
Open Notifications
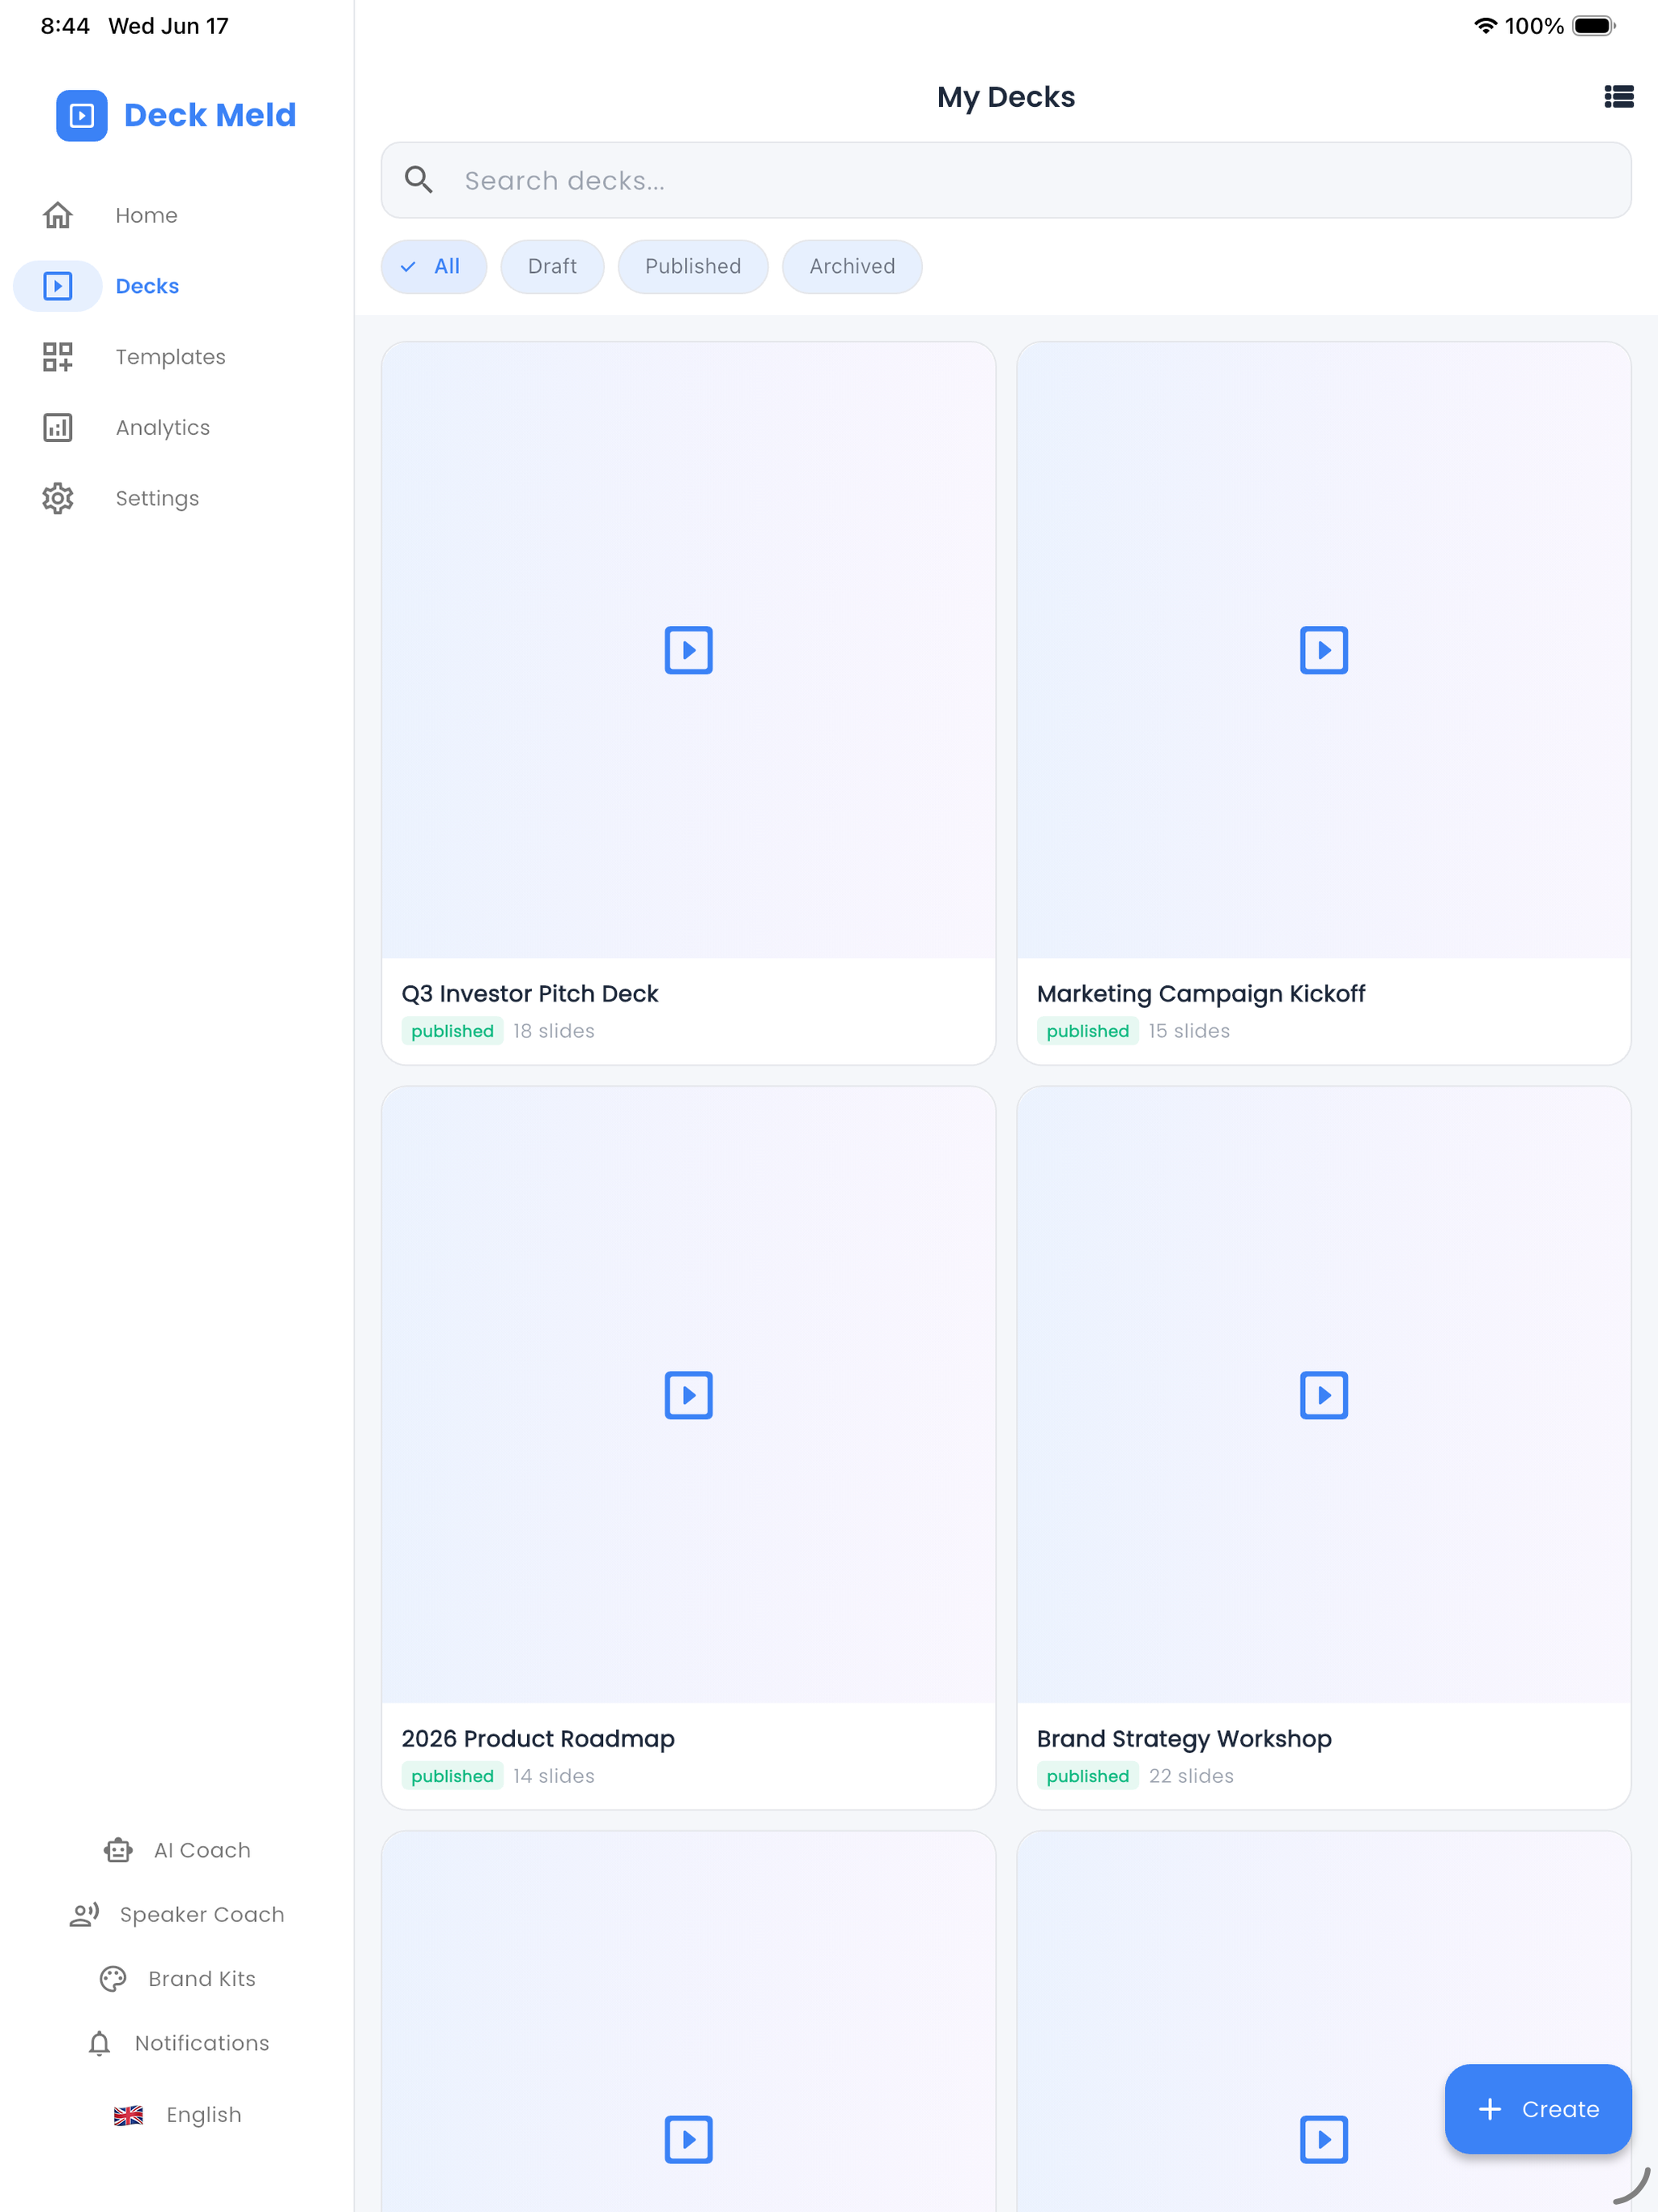177,2043
